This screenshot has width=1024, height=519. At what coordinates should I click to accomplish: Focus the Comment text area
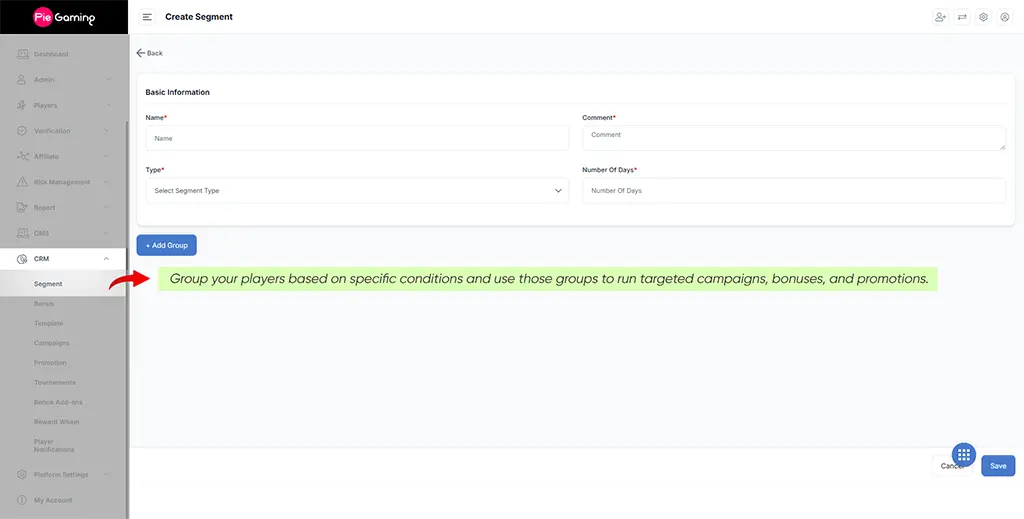pyautogui.click(x=794, y=138)
